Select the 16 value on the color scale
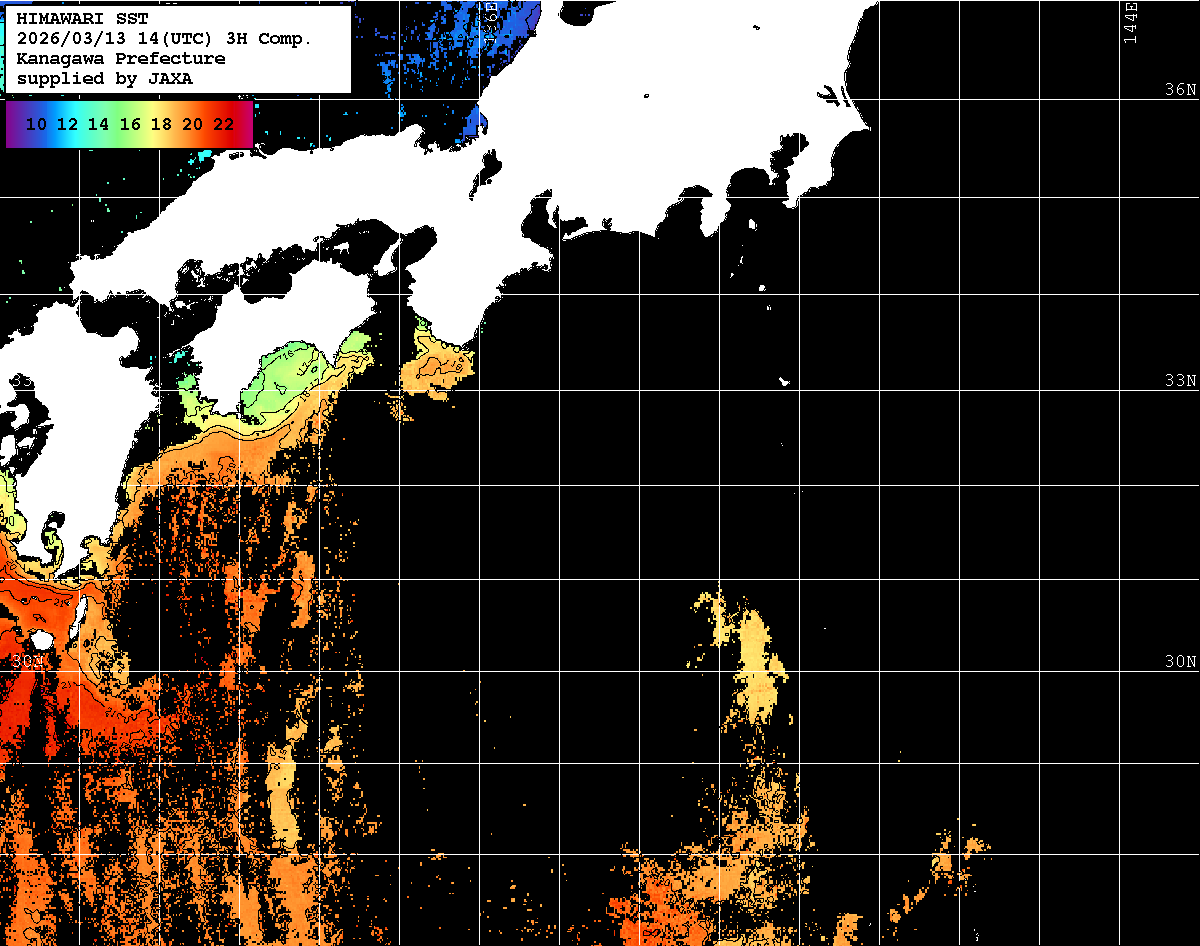Image resolution: width=1200 pixels, height=946 pixels. pyautogui.click(x=130, y=125)
